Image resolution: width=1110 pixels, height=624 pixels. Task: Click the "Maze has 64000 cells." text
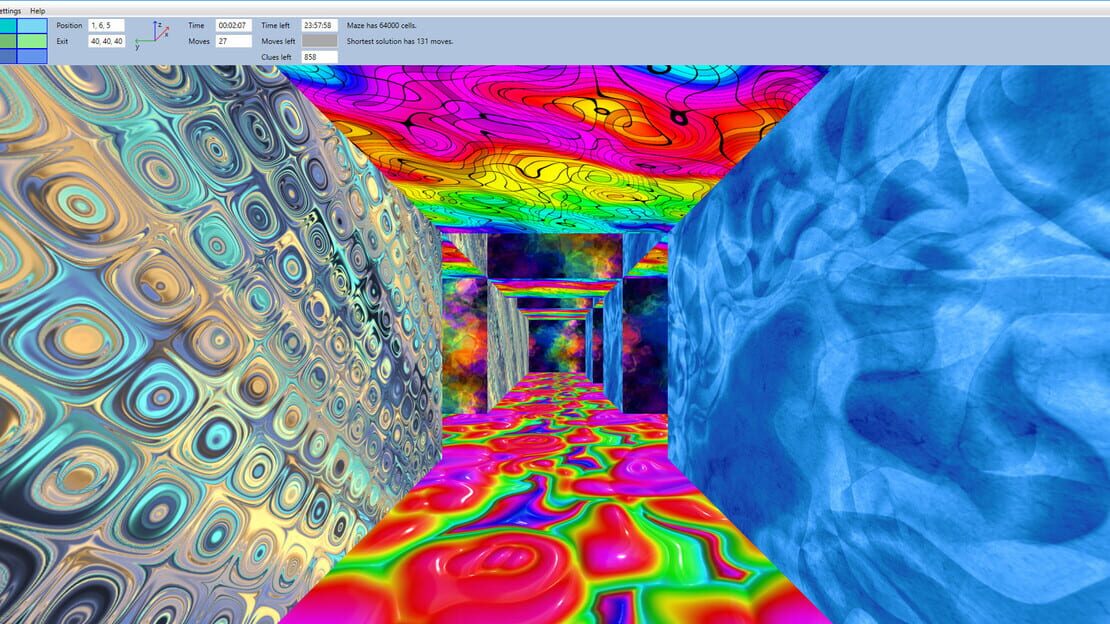382,25
